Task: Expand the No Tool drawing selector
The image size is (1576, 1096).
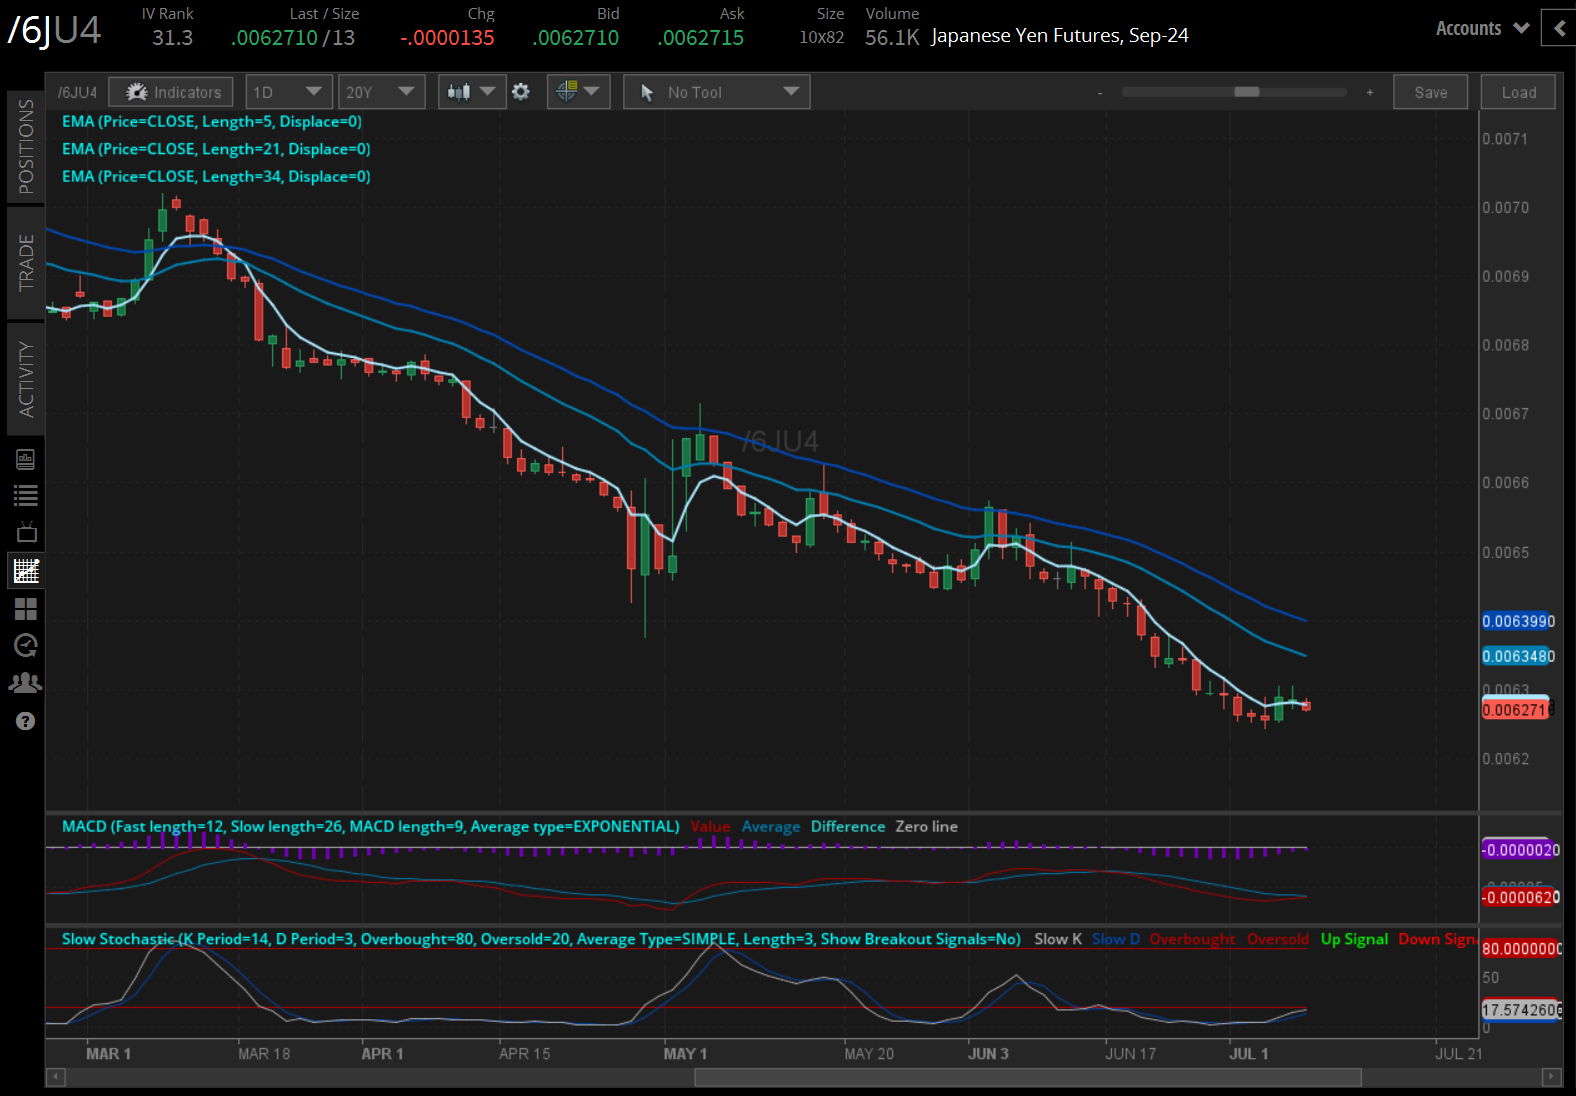Action: pos(716,92)
